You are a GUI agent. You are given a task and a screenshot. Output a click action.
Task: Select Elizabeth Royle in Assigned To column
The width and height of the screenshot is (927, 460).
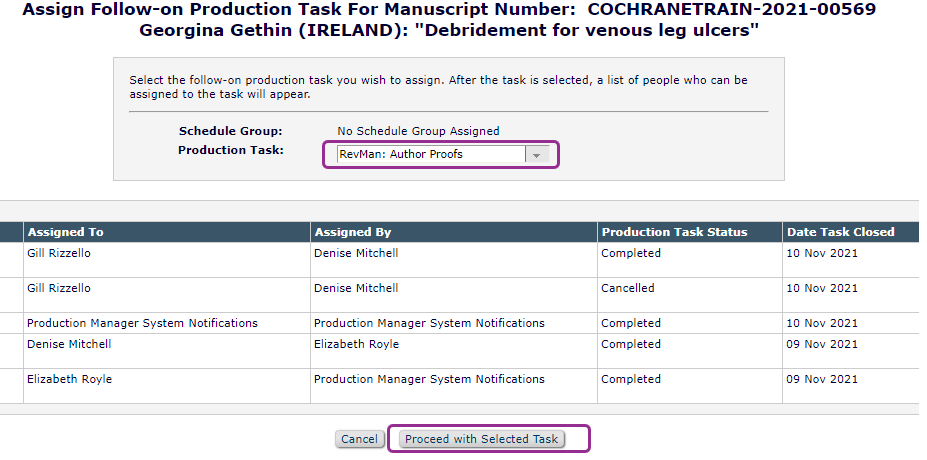pos(69,379)
